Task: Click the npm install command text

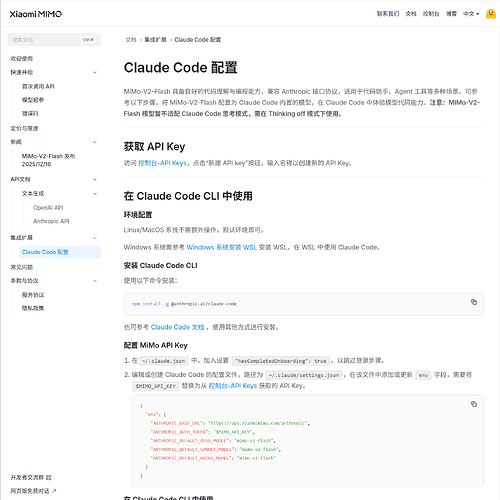Action: tap(184, 304)
